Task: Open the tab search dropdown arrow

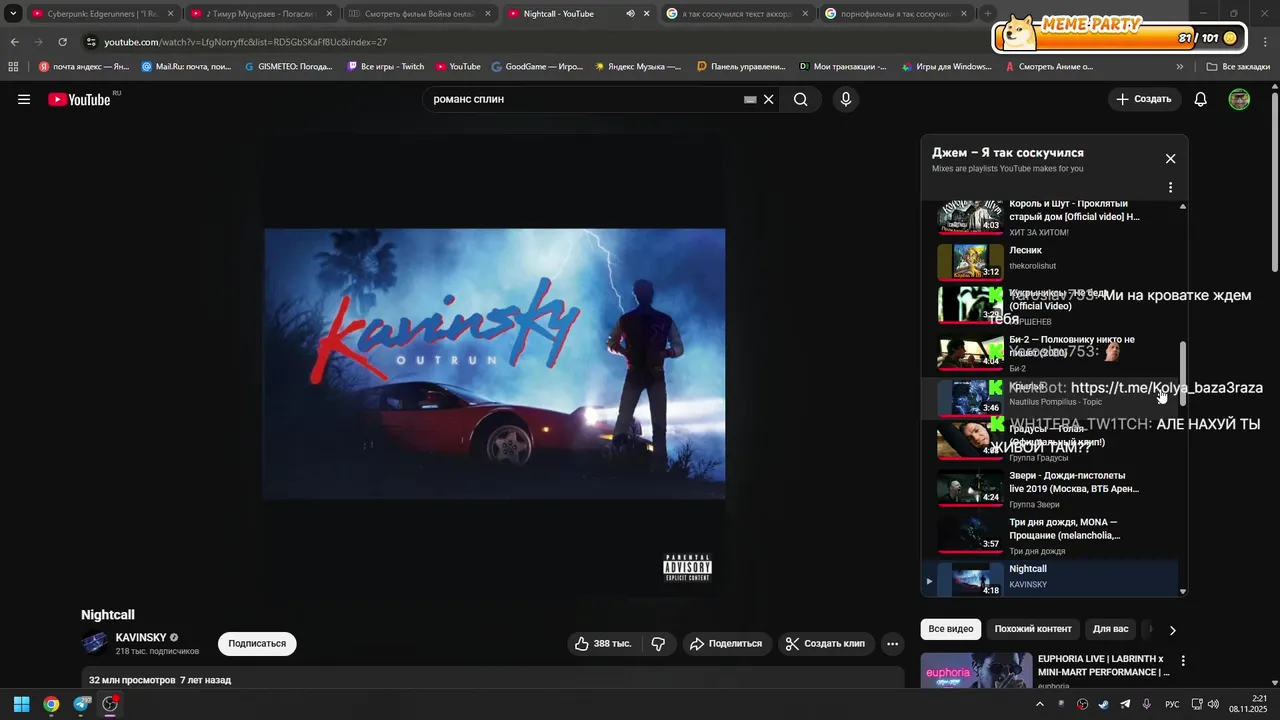Action: click(x=13, y=14)
